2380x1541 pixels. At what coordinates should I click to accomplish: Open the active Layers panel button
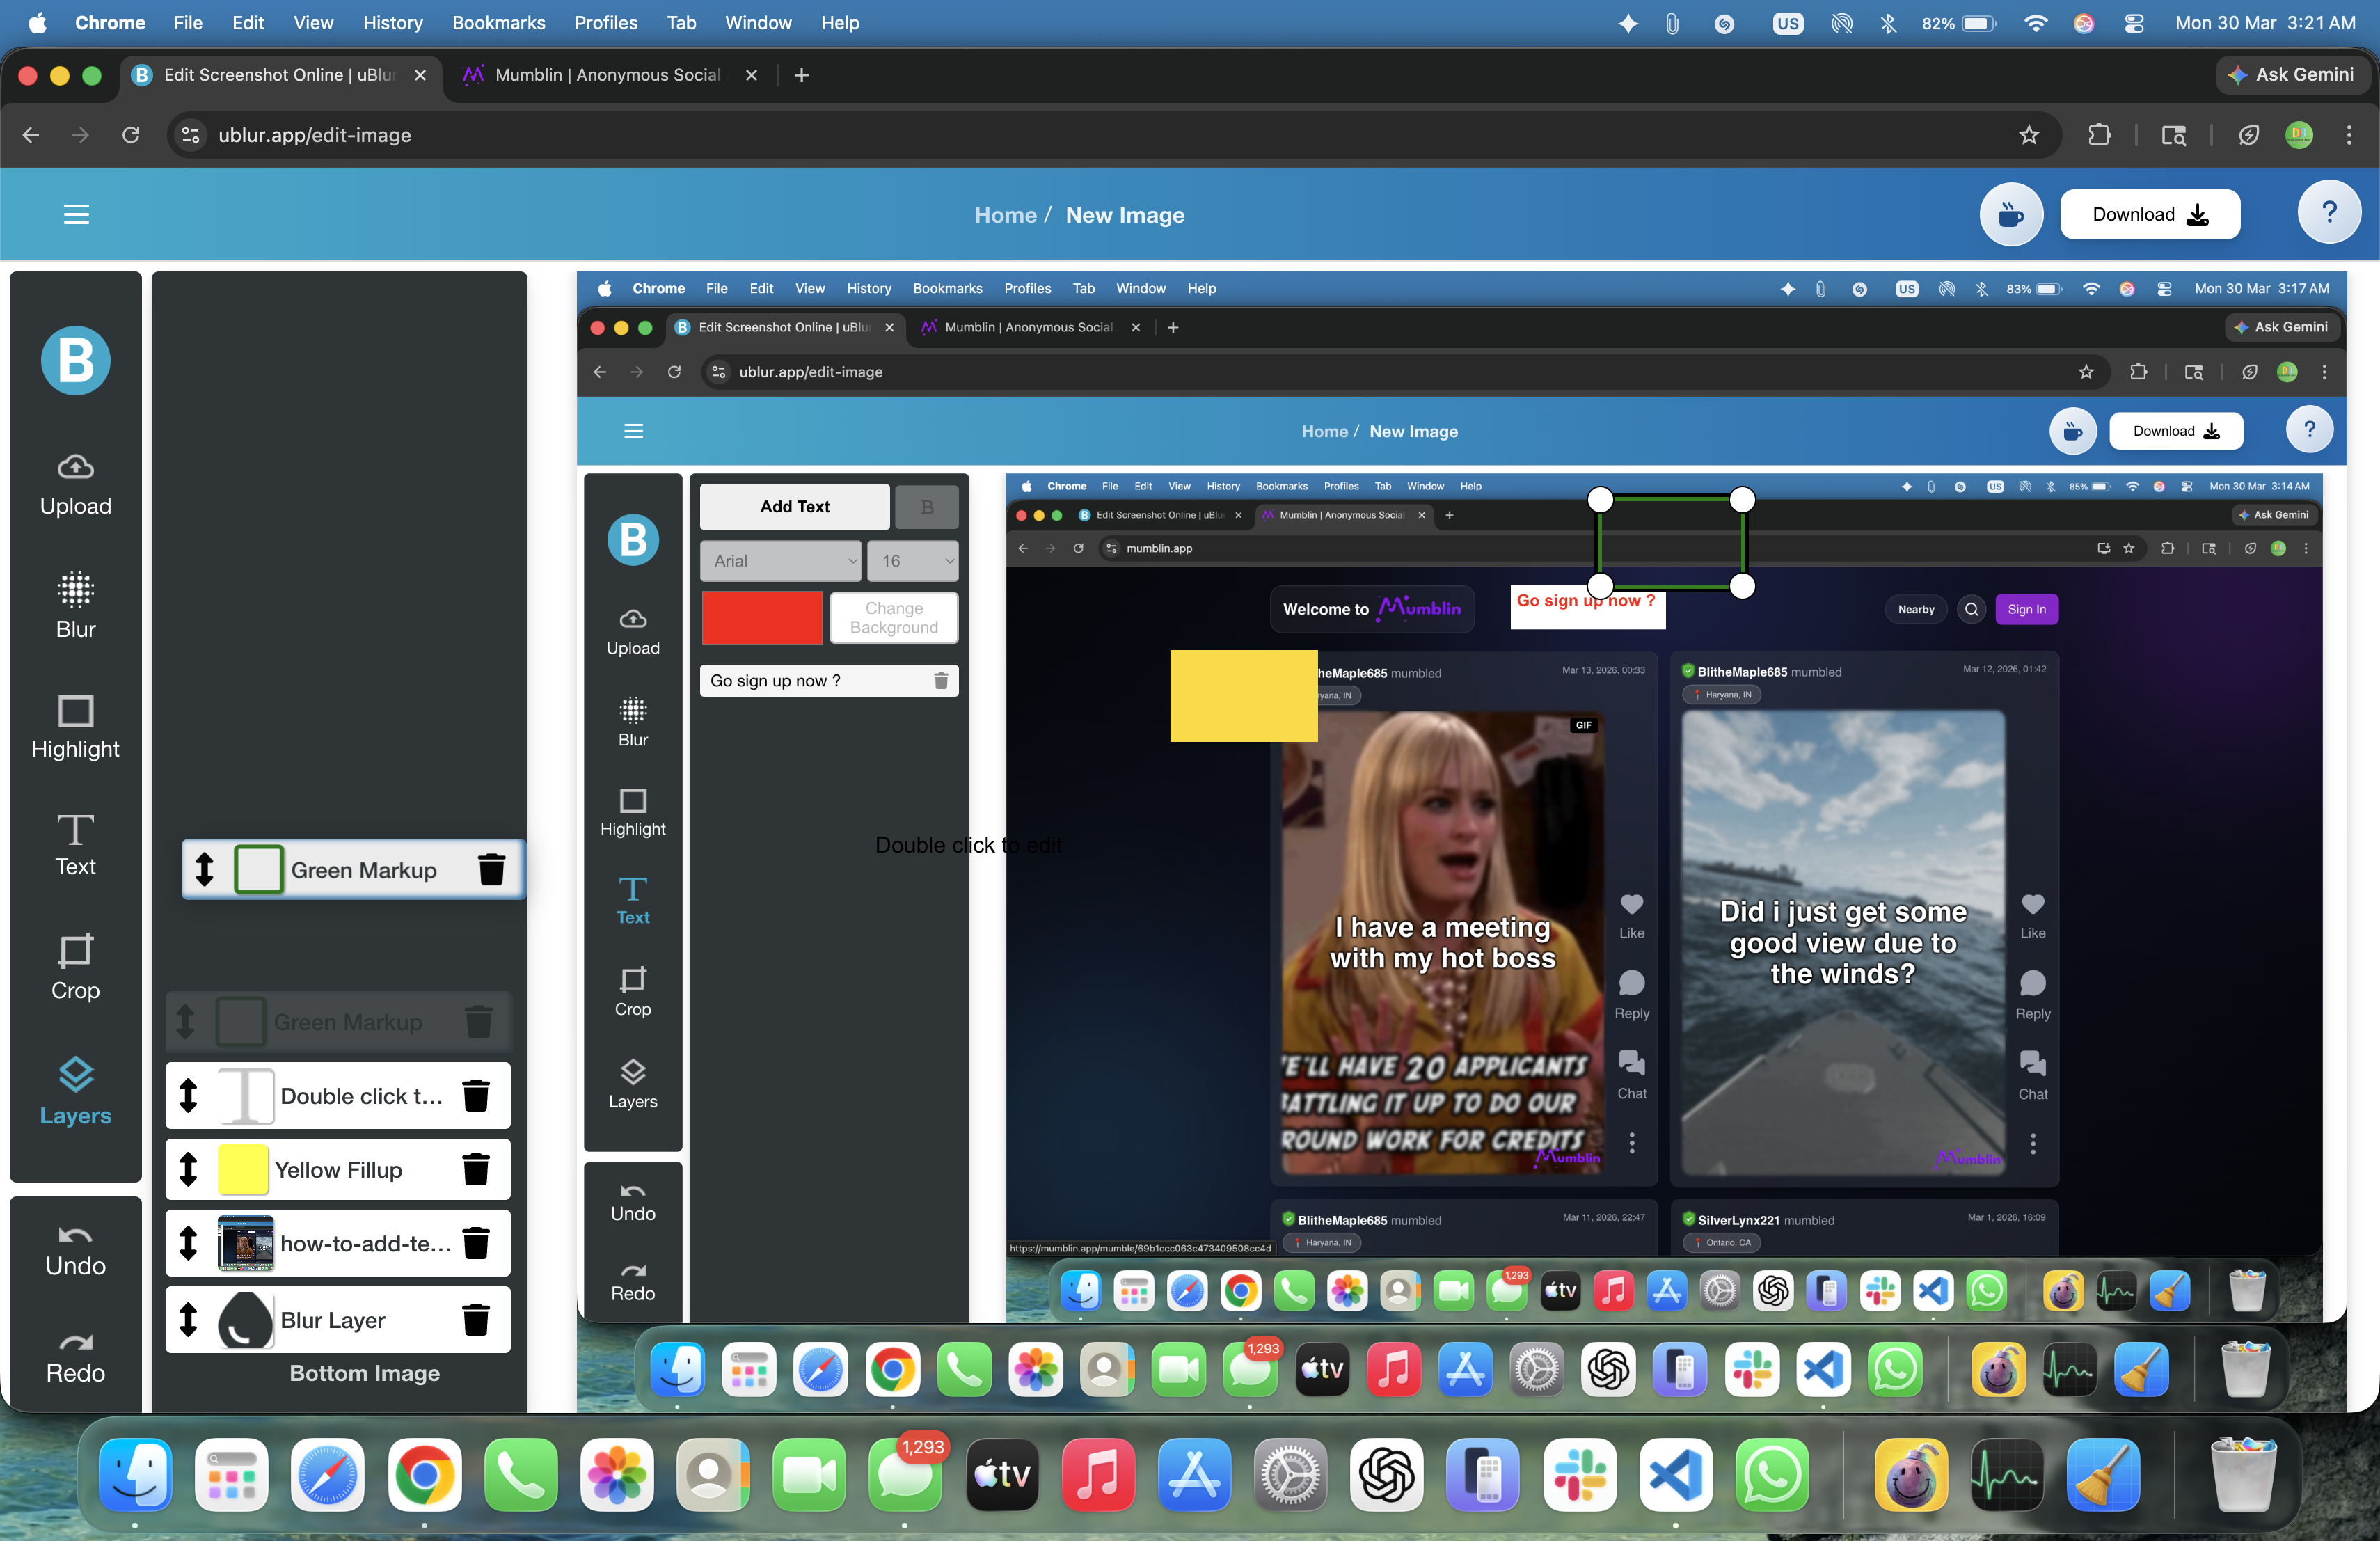[75, 1092]
